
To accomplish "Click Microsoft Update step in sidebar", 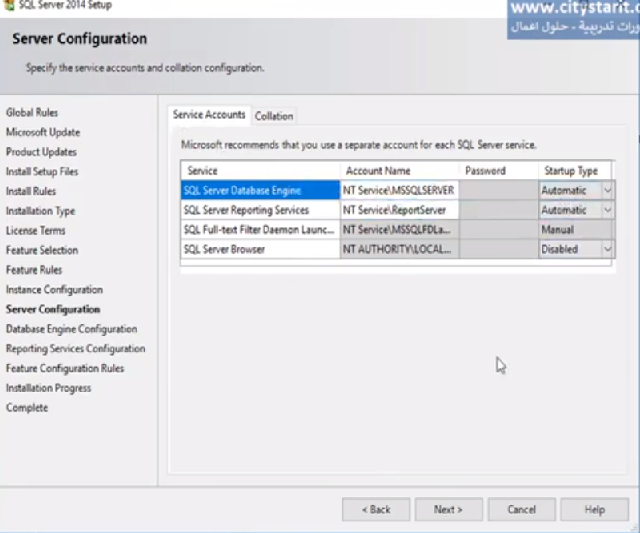I will pyautogui.click(x=43, y=132).
